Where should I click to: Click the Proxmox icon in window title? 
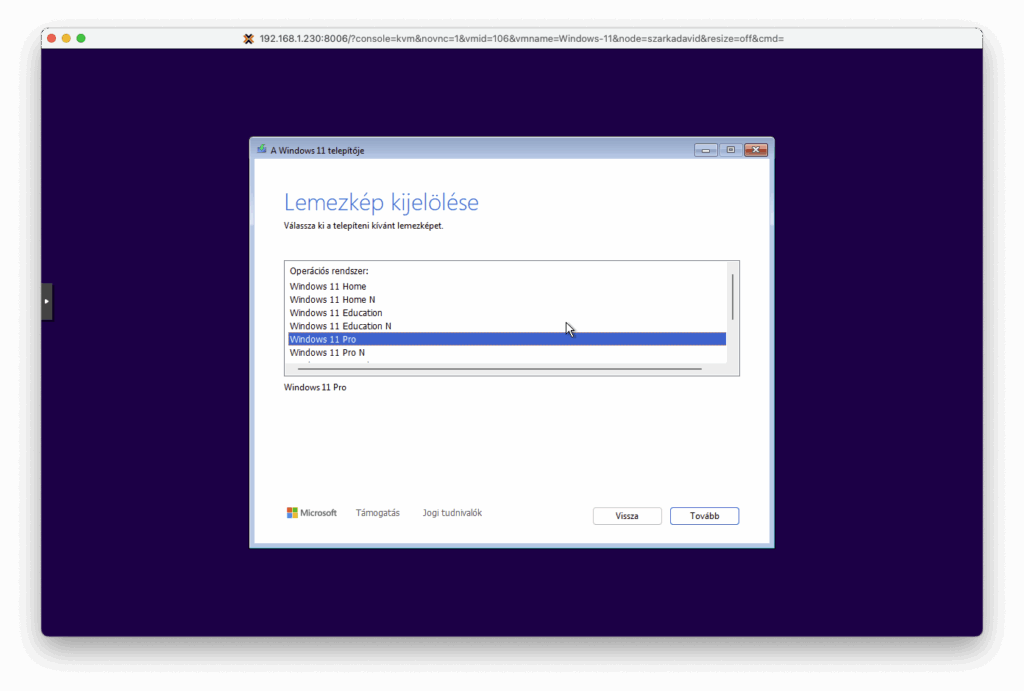coord(248,39)
